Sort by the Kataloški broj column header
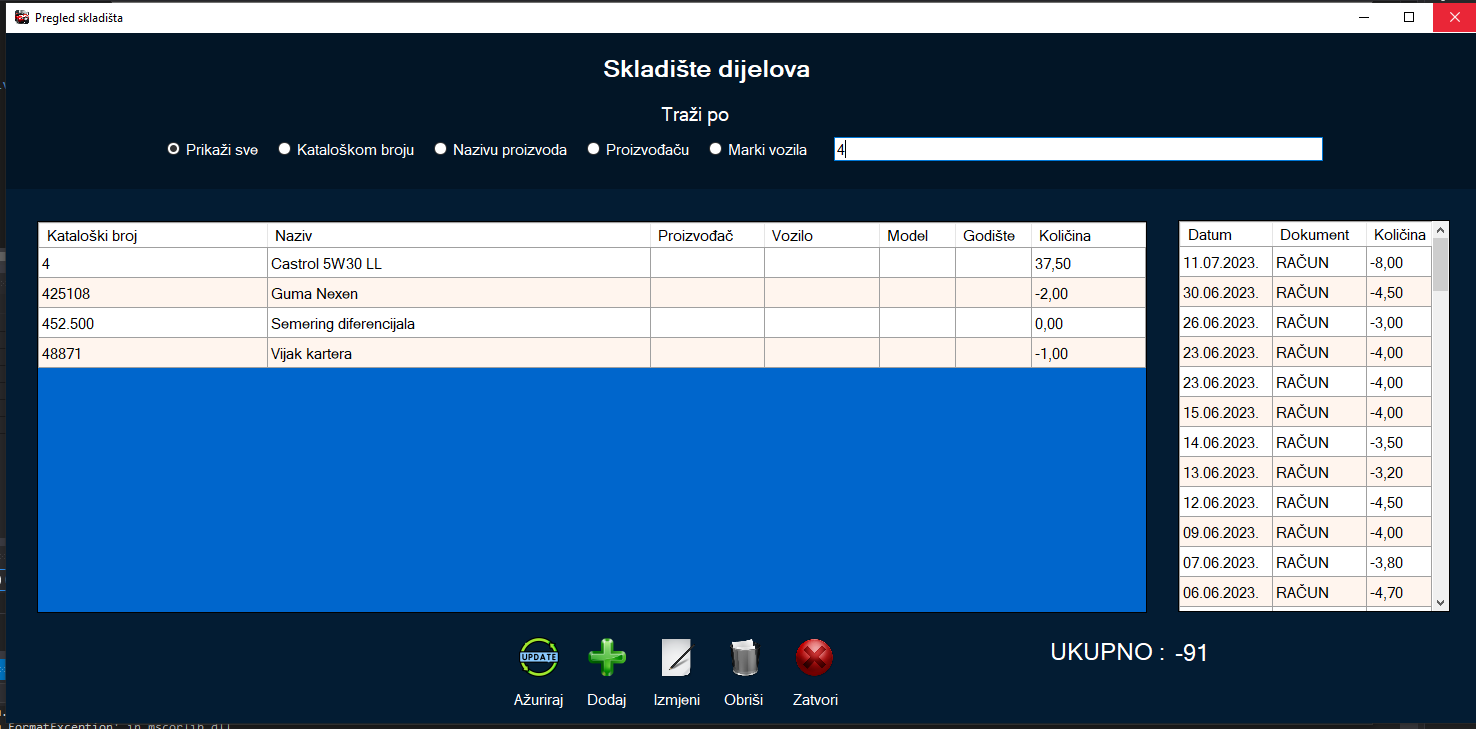Screen dimensions: 1476x729 coord(153,236)
